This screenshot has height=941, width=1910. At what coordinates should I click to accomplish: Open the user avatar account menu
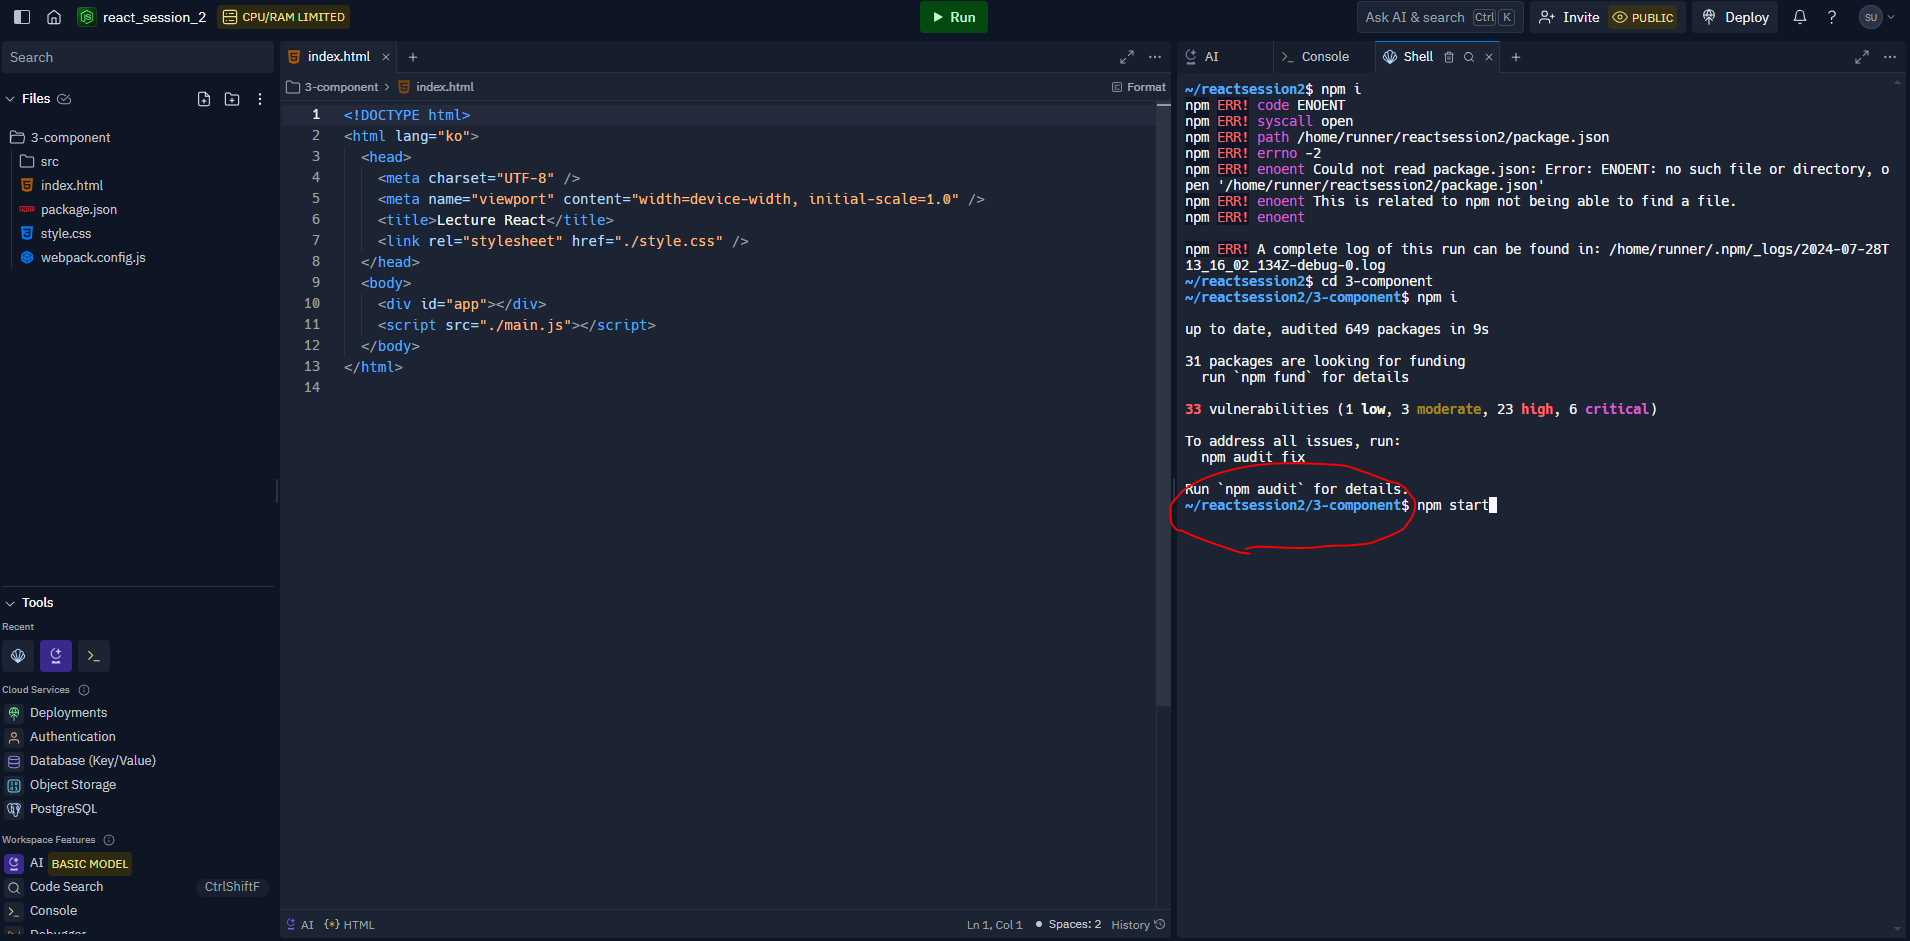coord(1877,17)
